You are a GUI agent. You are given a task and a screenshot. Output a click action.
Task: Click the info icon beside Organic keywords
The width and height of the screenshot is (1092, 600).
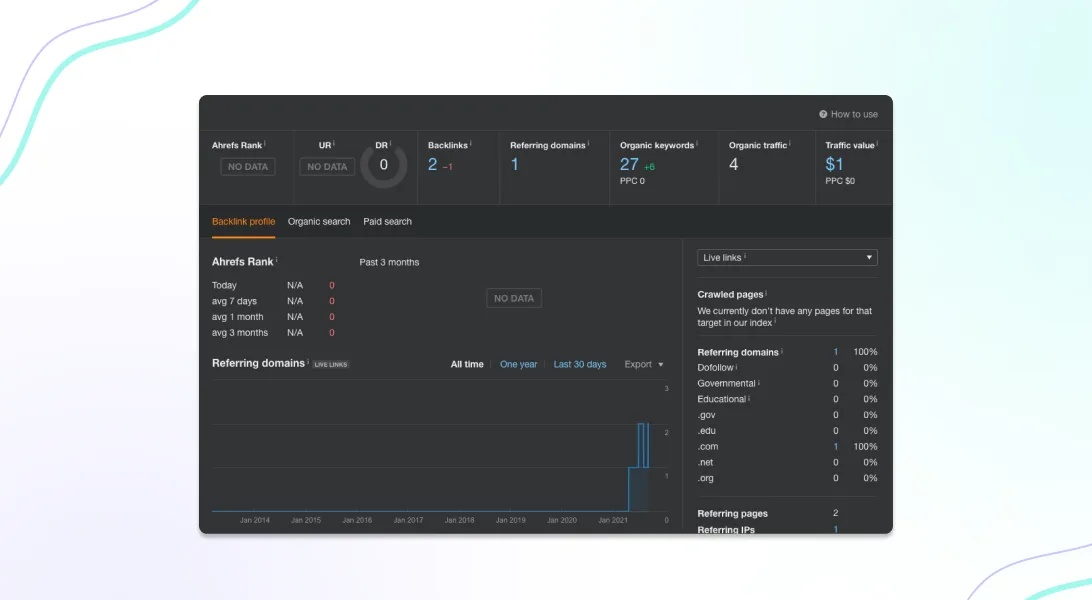tap(697, 143)
